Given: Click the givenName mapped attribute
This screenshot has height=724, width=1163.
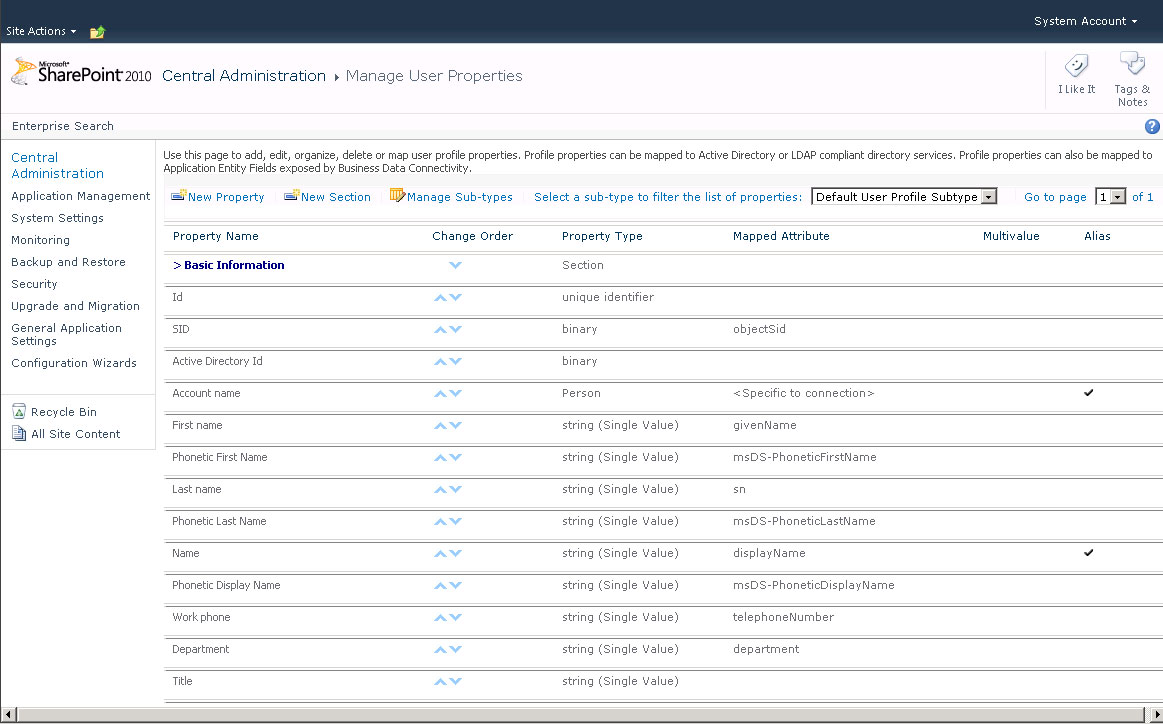Looking at the screenshot, I should click(x=765, y=425).
